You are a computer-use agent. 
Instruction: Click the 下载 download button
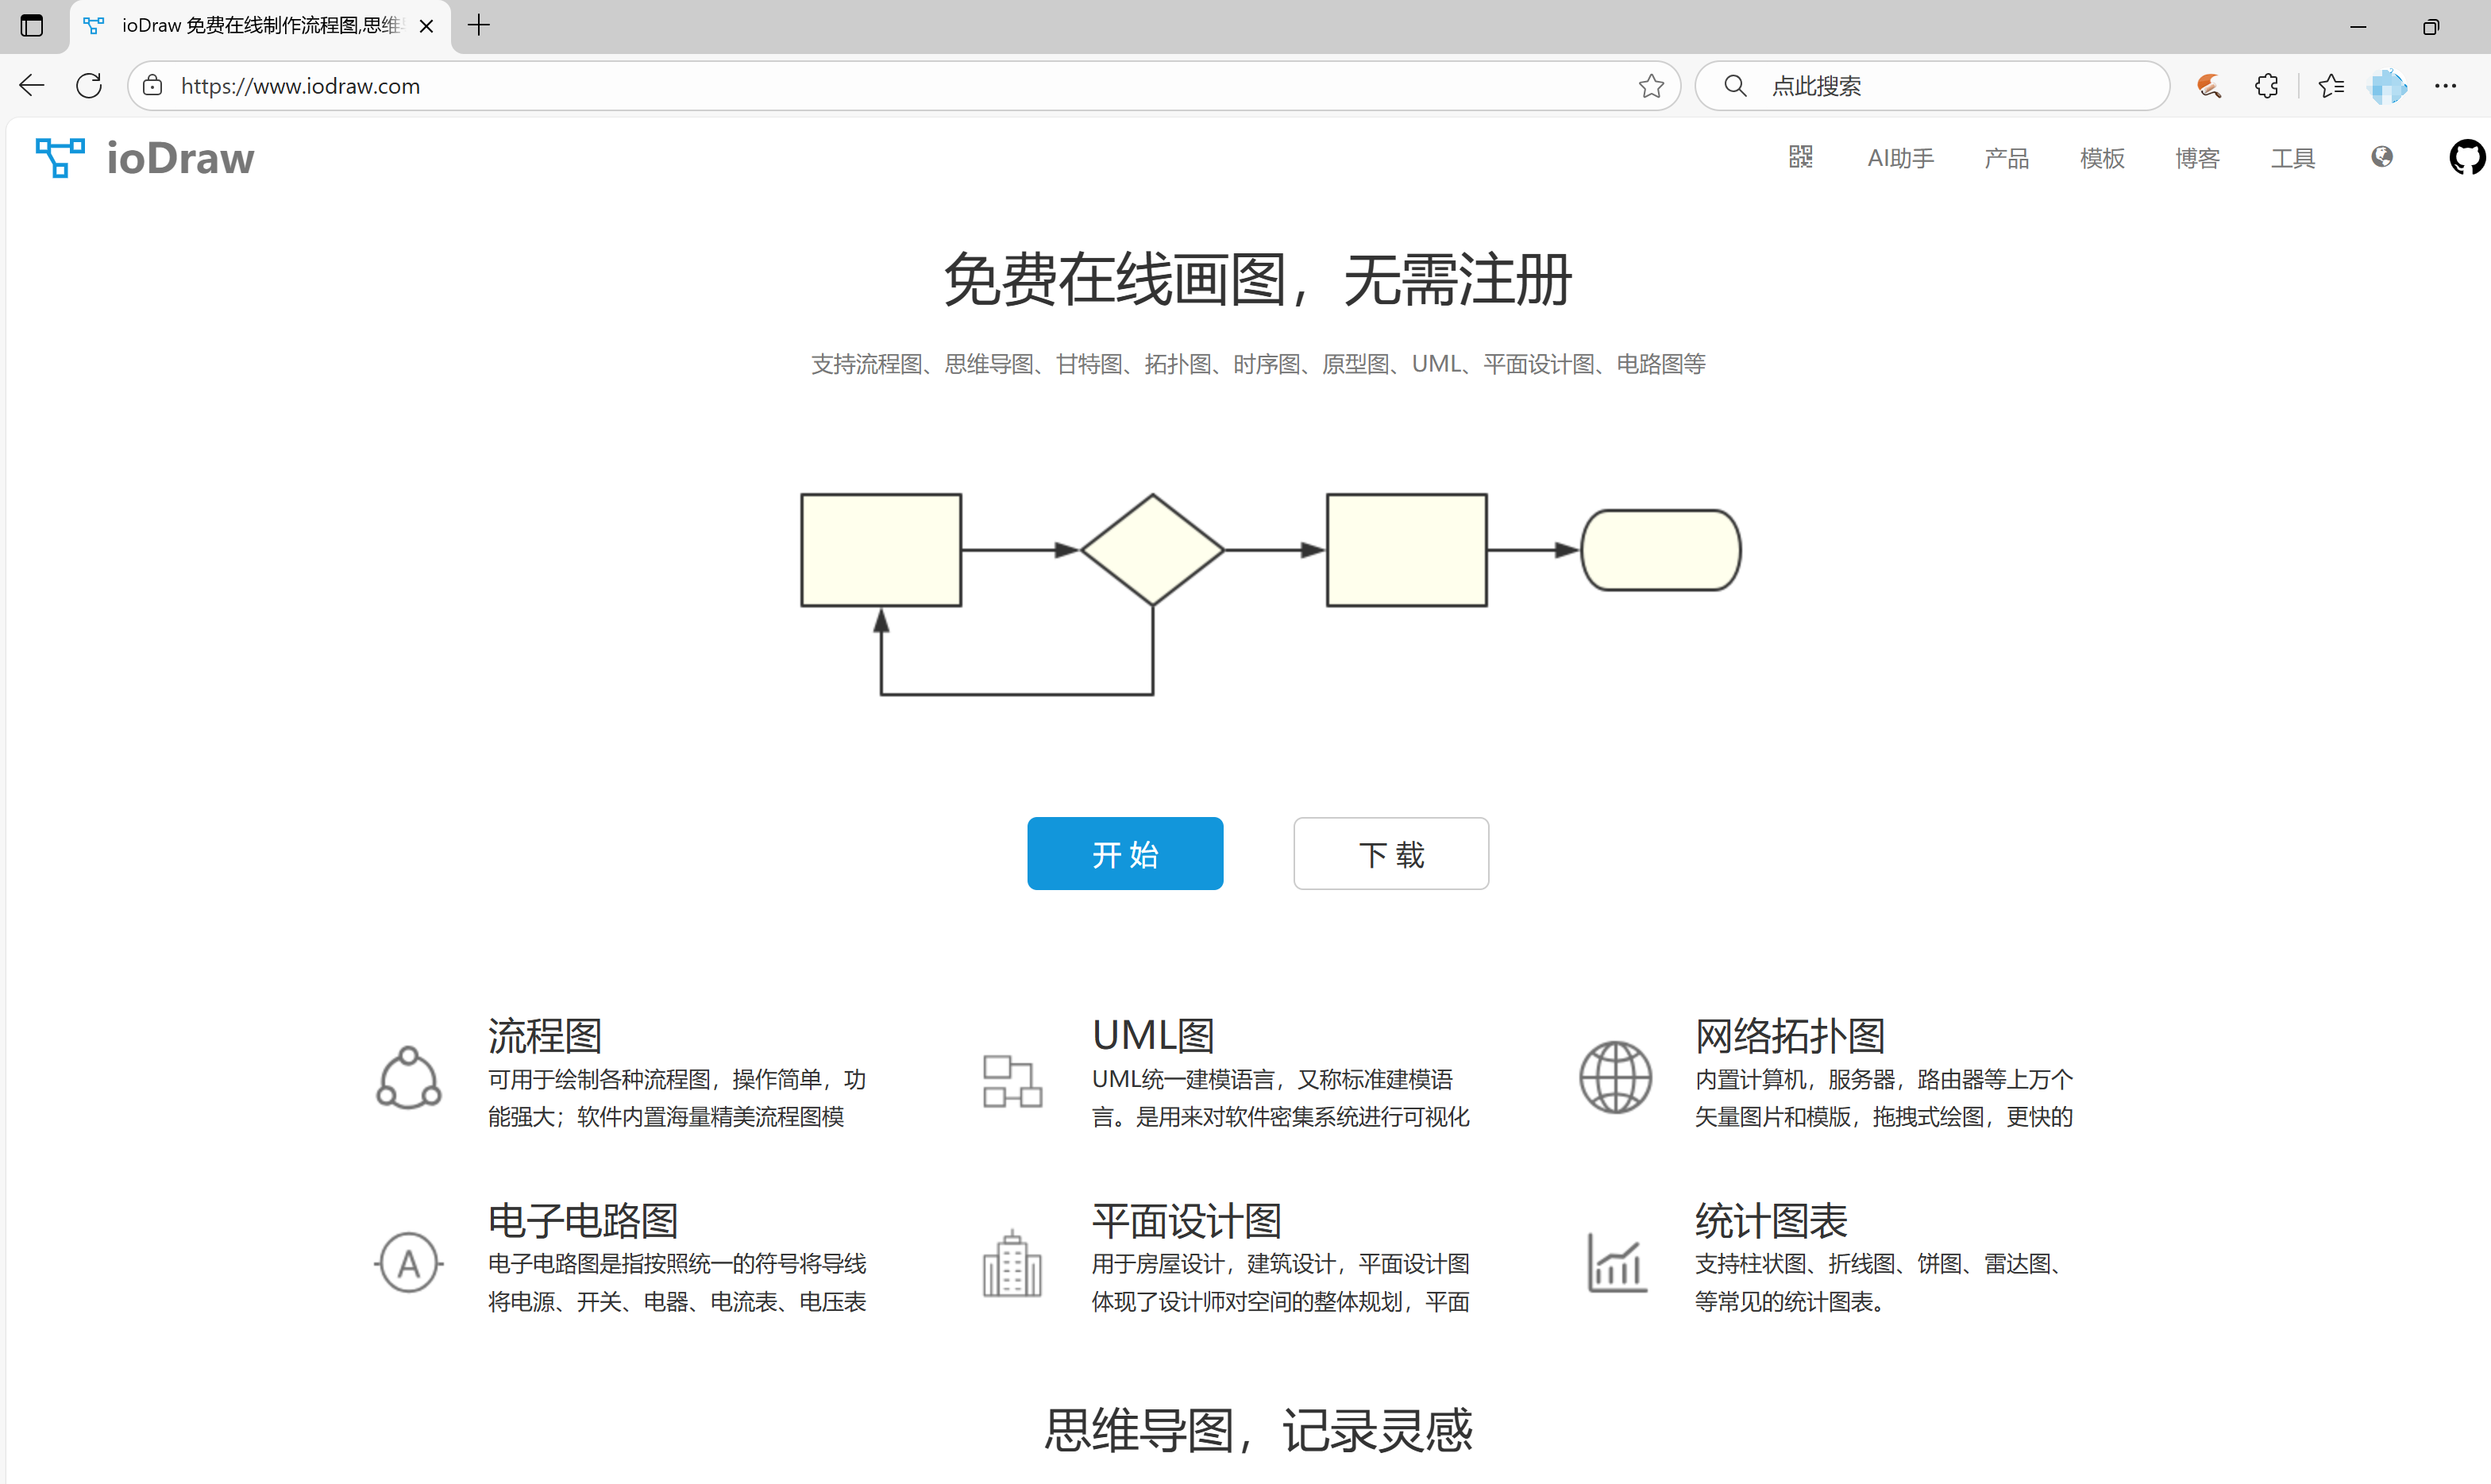click(1390, 854)
